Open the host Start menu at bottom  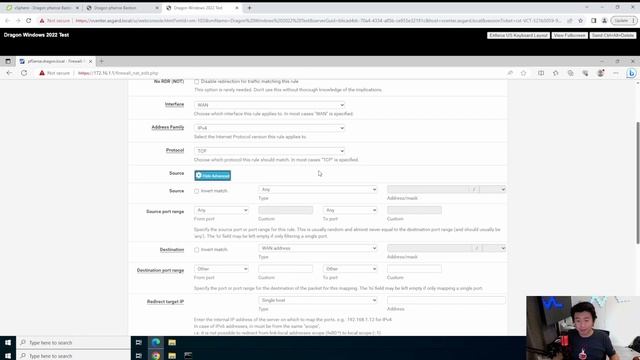coord(8,356)
